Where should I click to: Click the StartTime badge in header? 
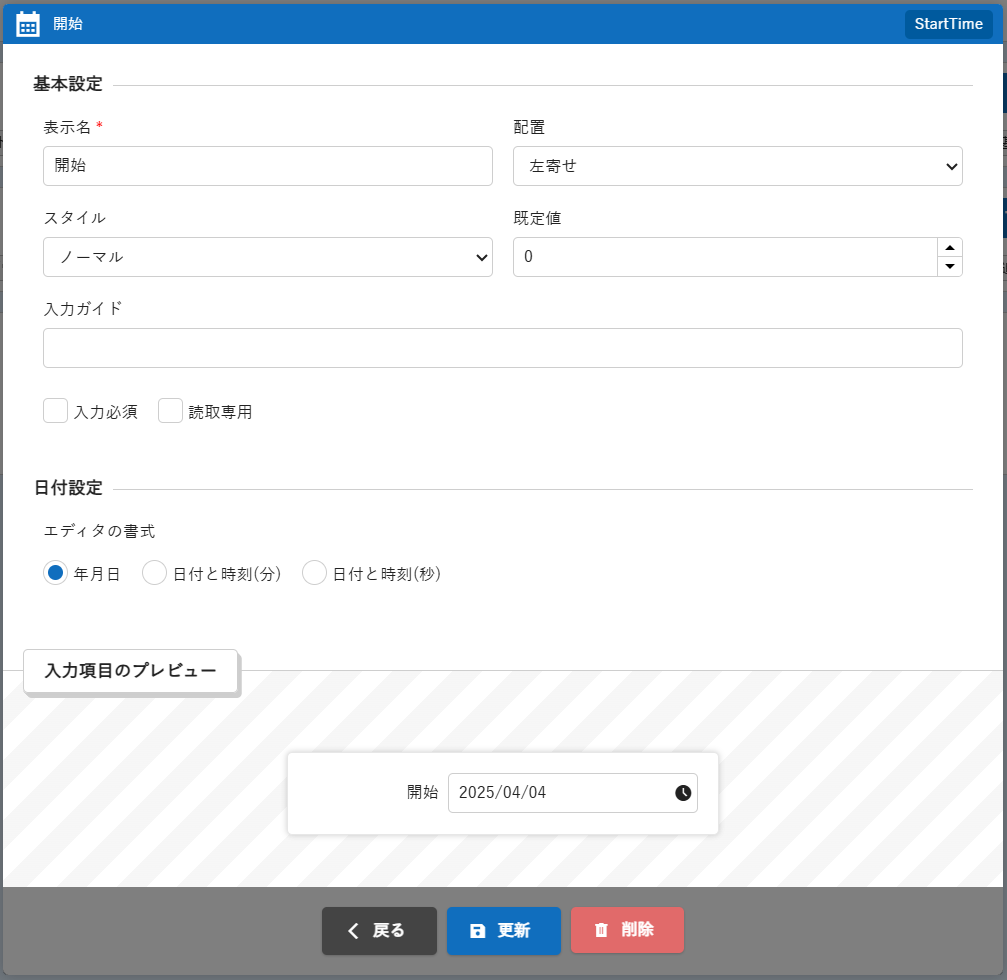click(948, 24)
